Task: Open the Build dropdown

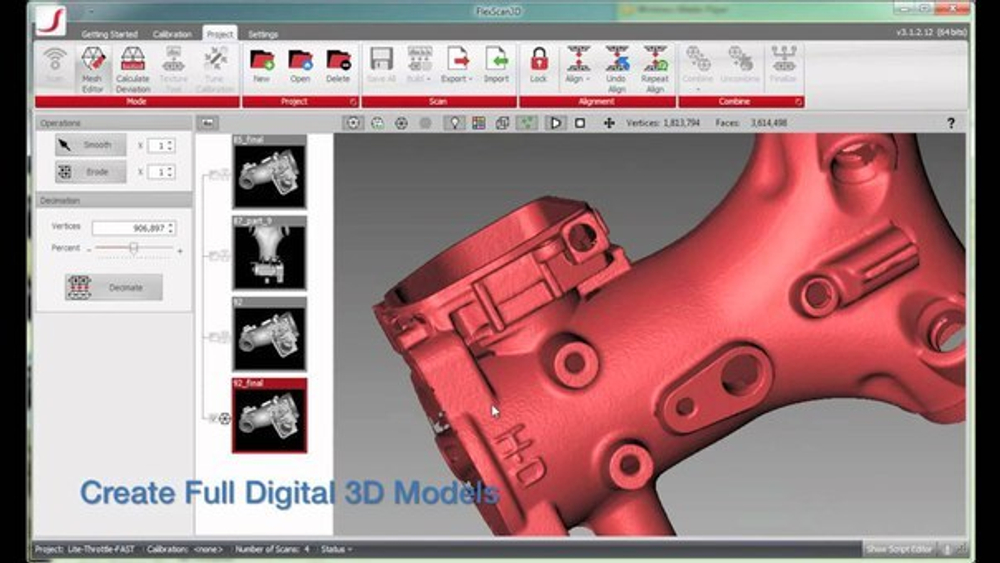Action: click(x=419, y=66)
